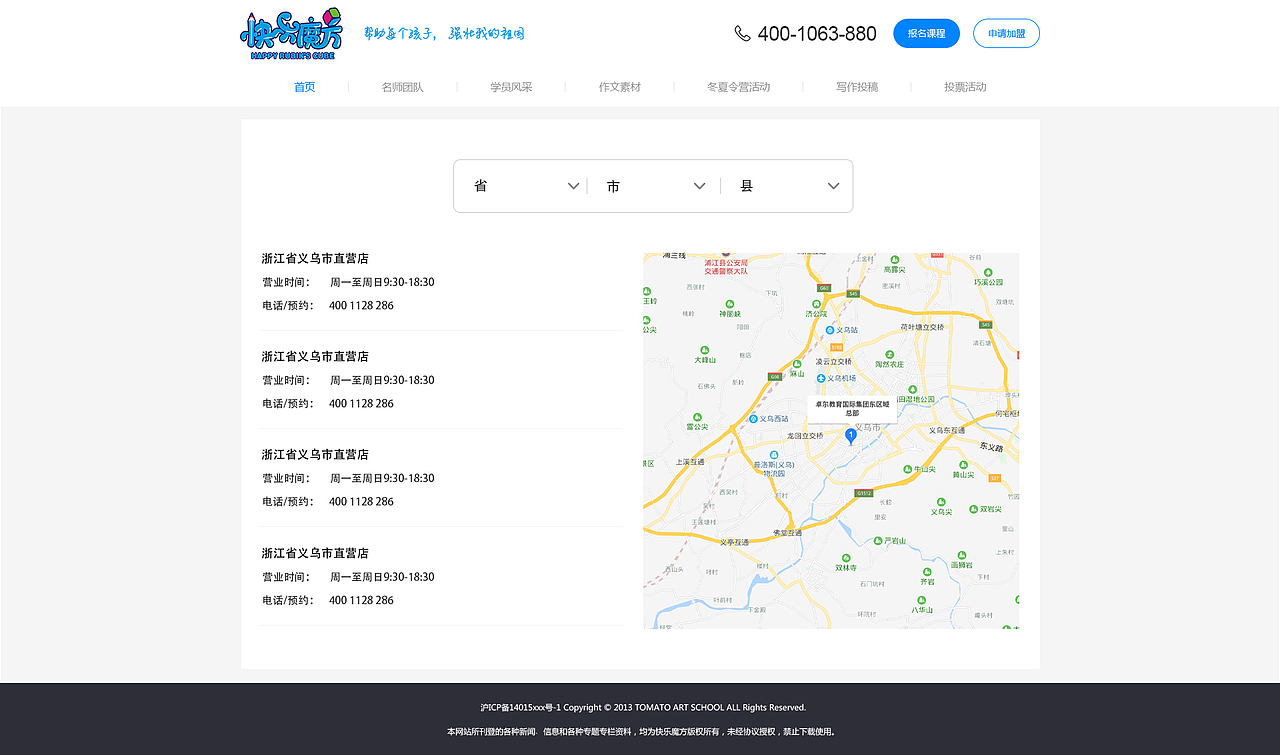Click the Happy Rubik's Cube logo

(291, 34)
